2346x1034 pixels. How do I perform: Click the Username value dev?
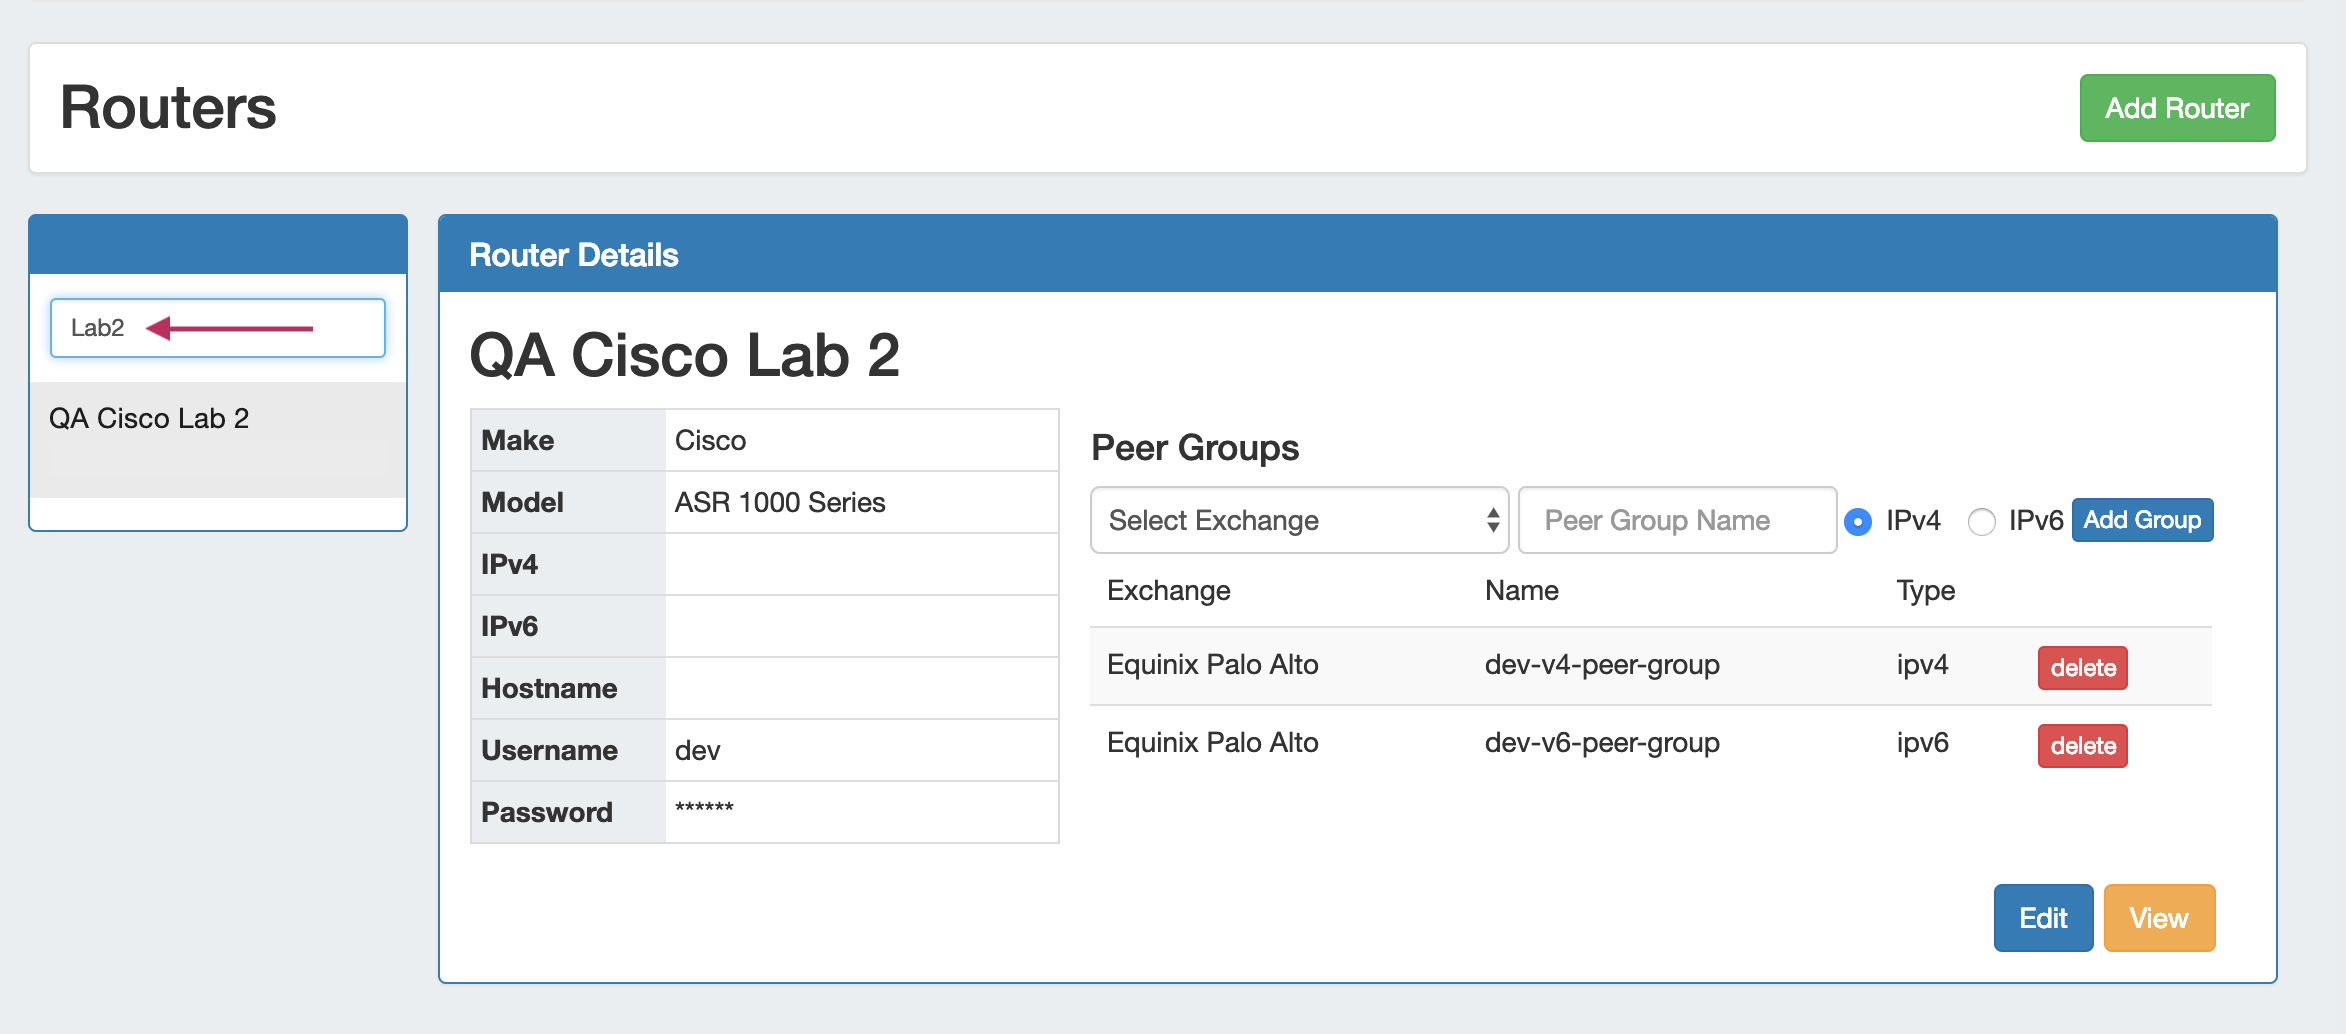tap(698, 751)
